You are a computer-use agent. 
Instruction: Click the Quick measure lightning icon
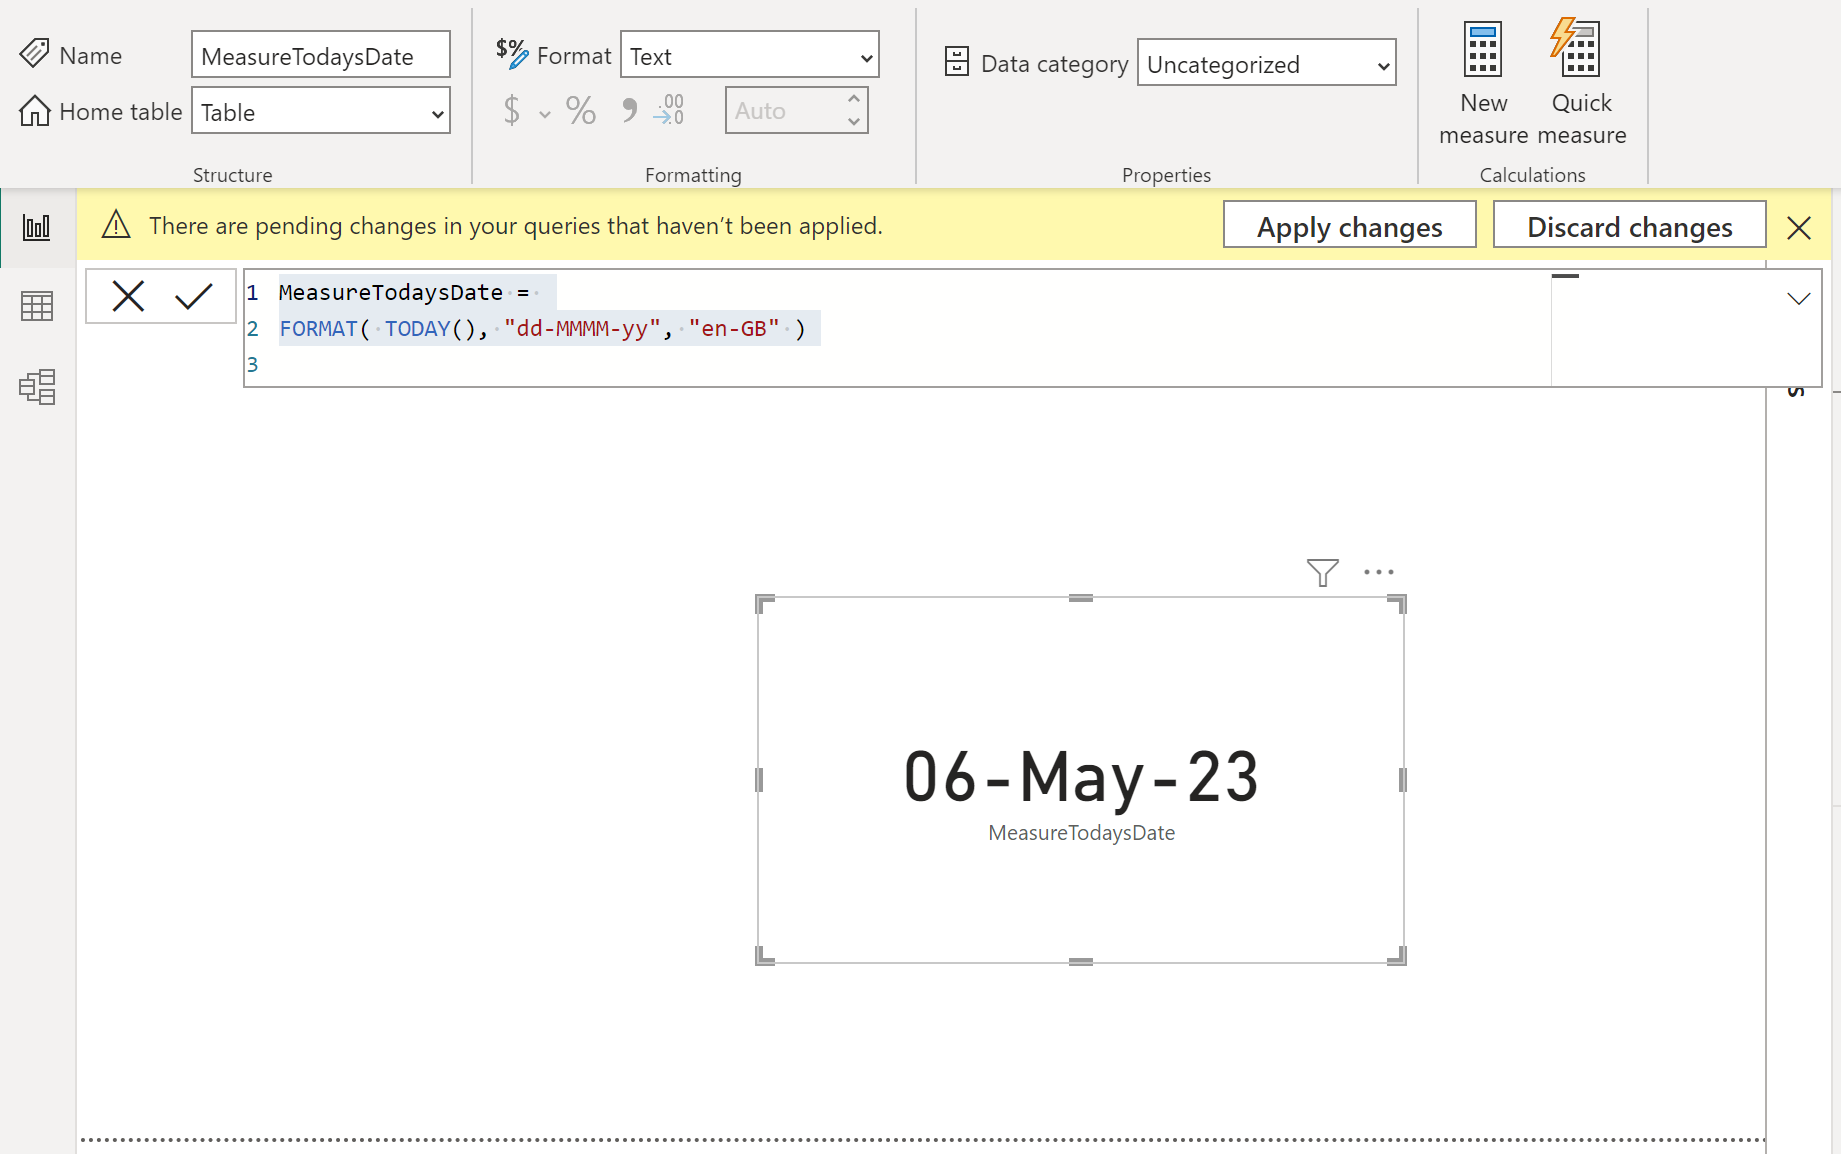click(1576, 47)
